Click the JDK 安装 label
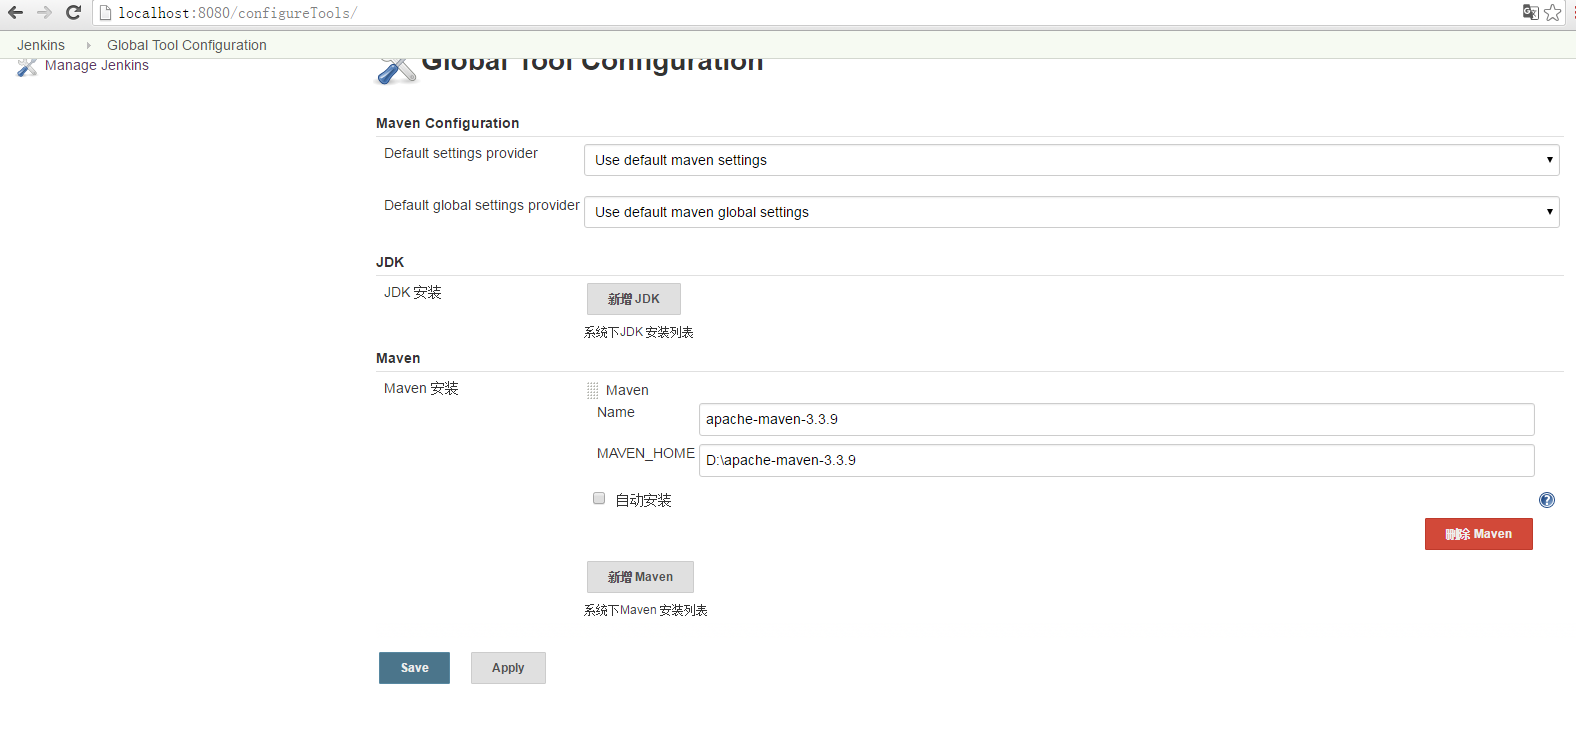Screen dimensions: 1576x736 (413, 292)
